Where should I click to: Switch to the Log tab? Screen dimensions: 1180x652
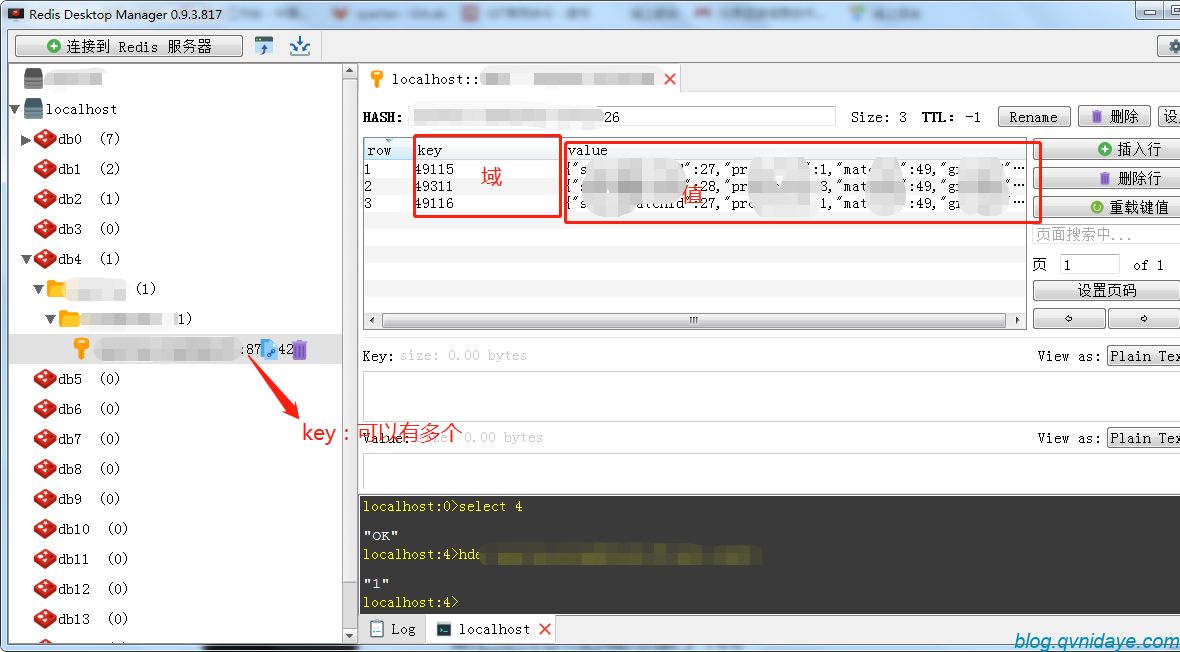coord(393,629)
